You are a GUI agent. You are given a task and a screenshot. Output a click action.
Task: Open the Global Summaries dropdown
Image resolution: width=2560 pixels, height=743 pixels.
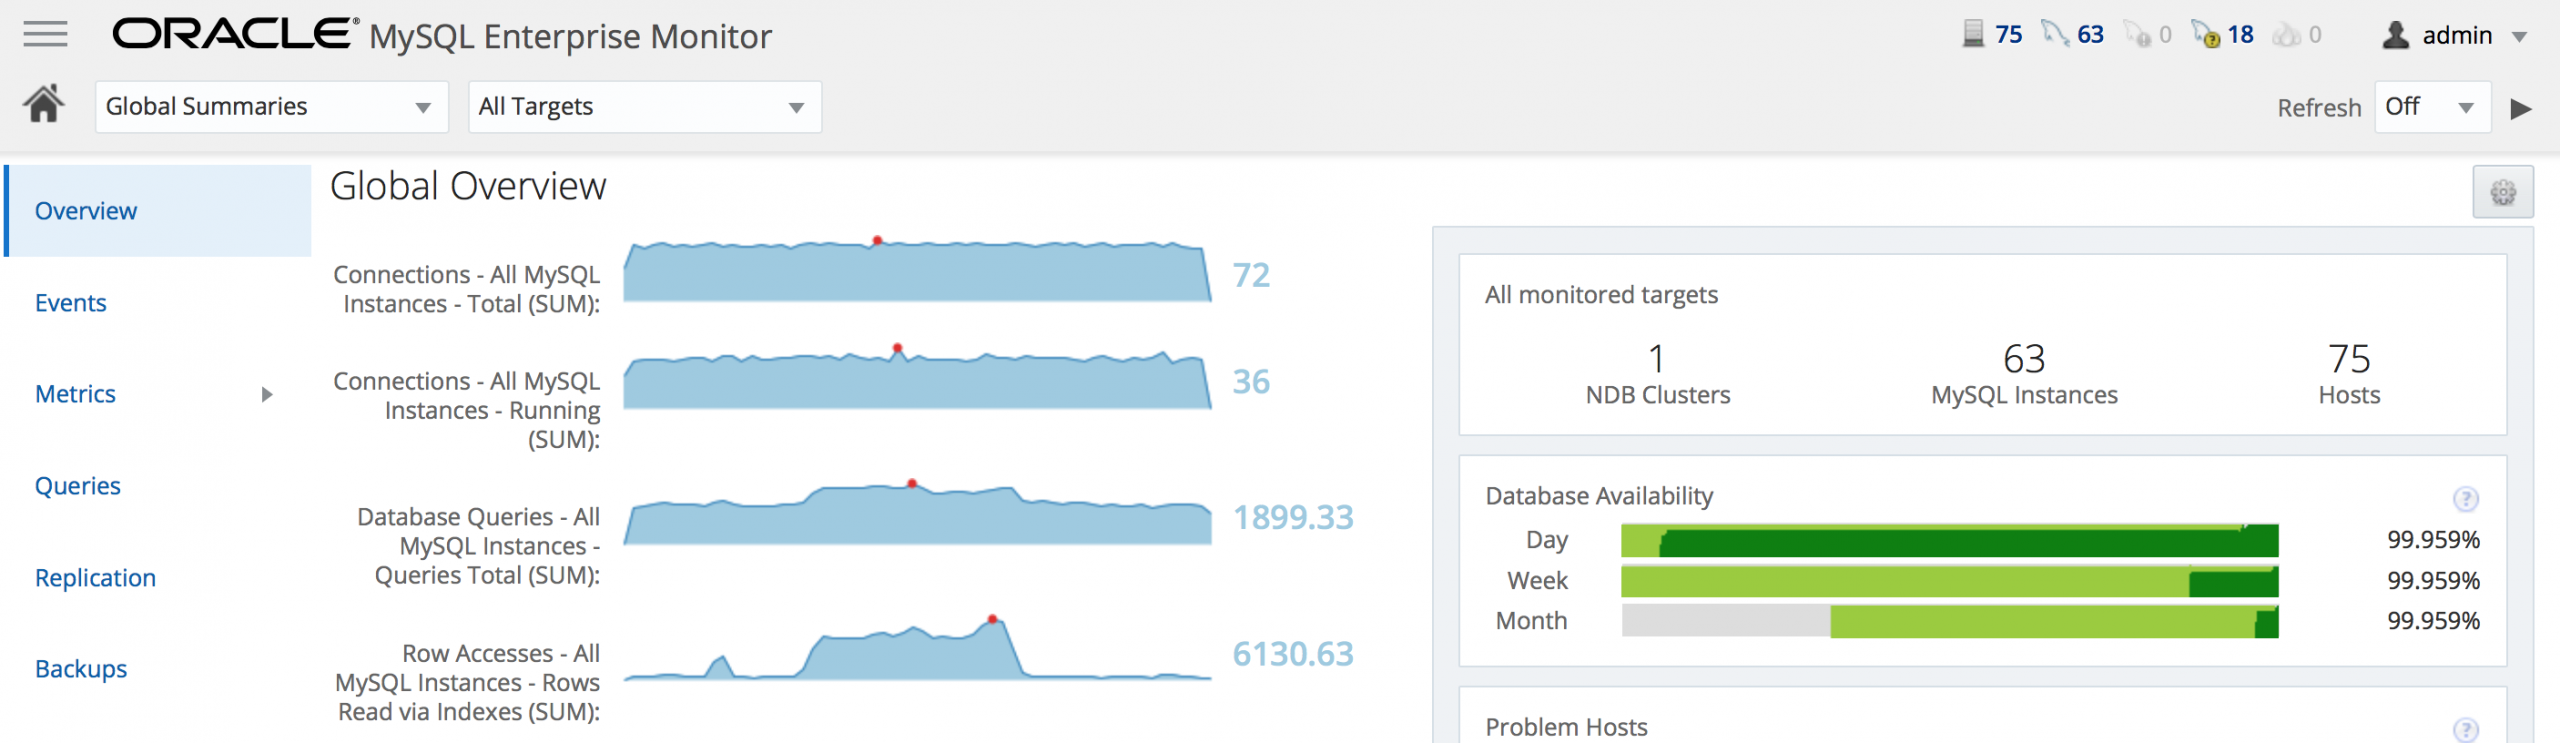pos(272,107)
